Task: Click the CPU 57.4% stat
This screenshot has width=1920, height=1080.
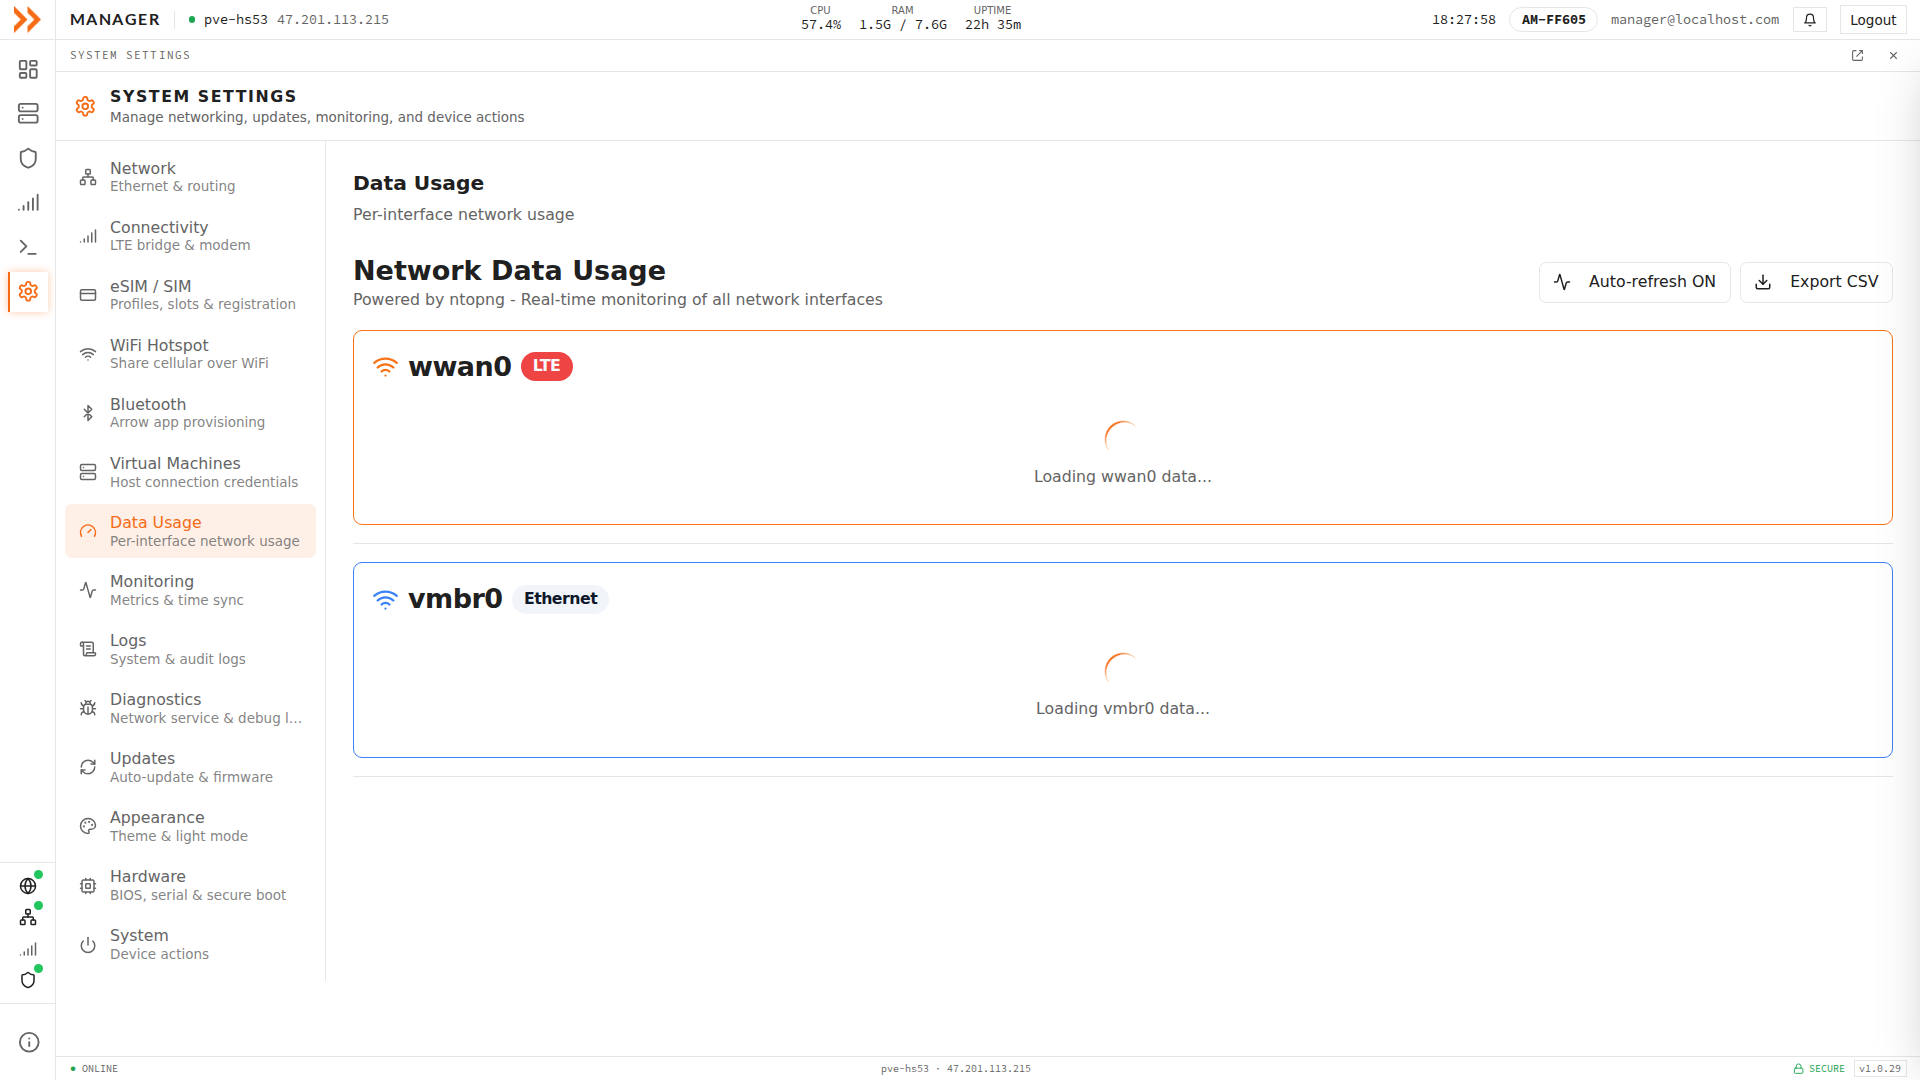Action: coord(821,18)
